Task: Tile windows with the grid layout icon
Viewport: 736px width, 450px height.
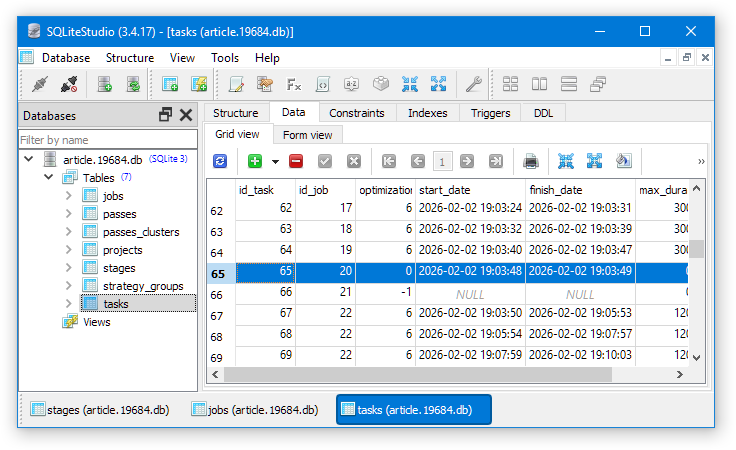Action: (510, 84)
